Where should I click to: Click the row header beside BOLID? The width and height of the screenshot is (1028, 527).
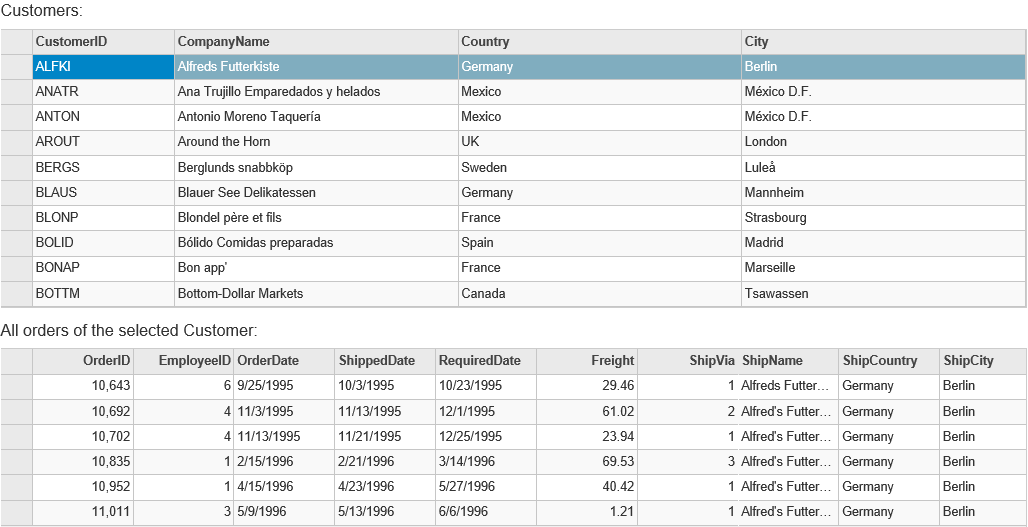pyautogui.click(x=16, y=243)
